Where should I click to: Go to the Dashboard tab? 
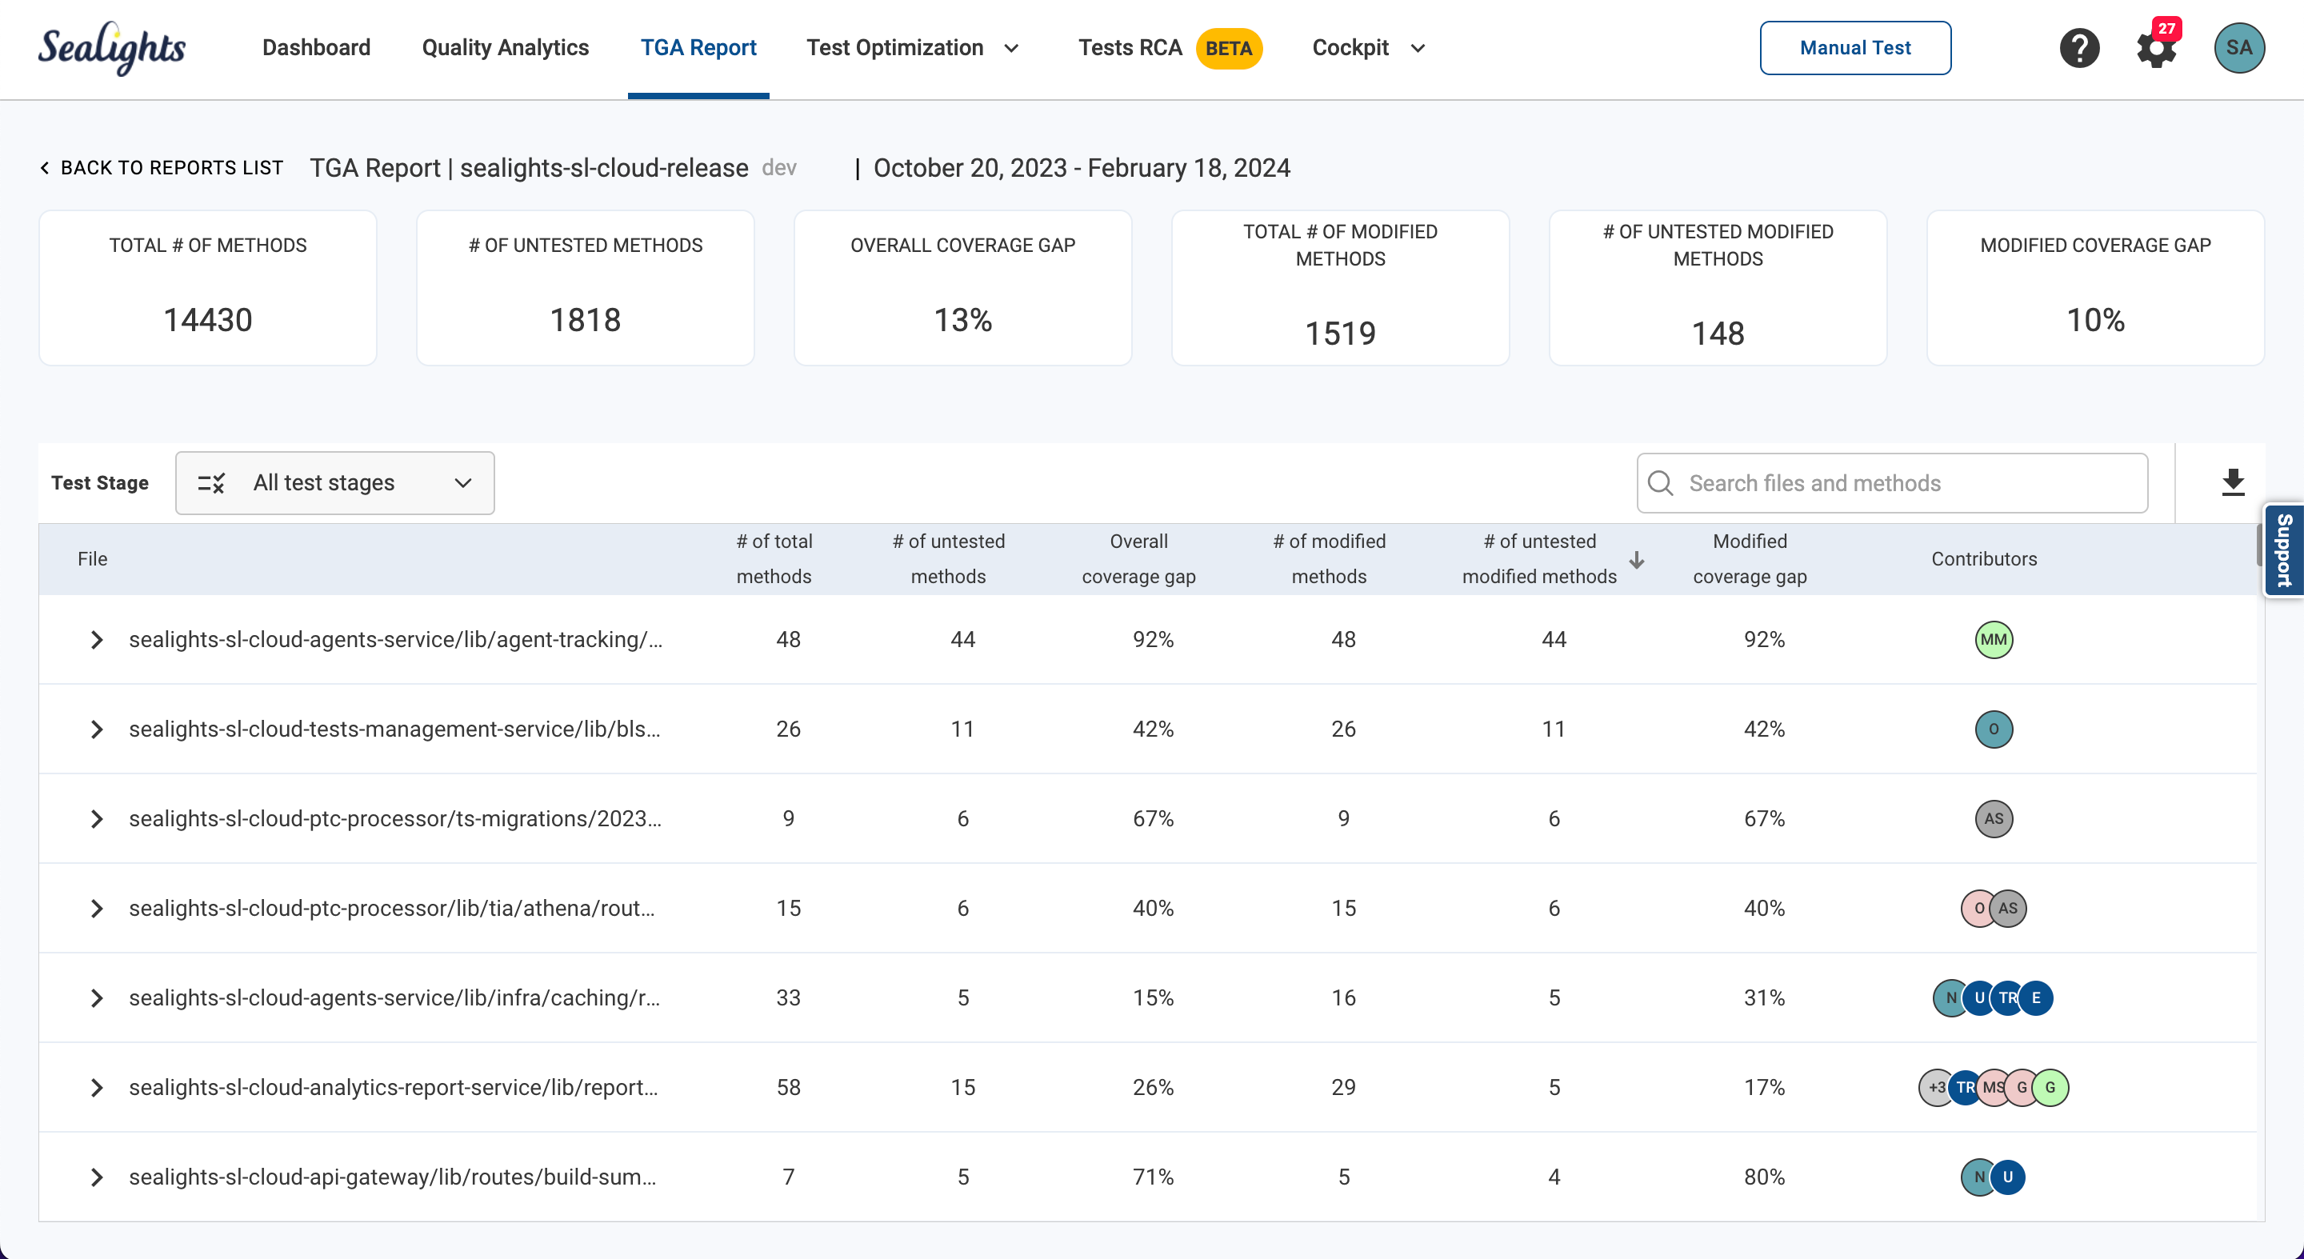coord(316,48)
